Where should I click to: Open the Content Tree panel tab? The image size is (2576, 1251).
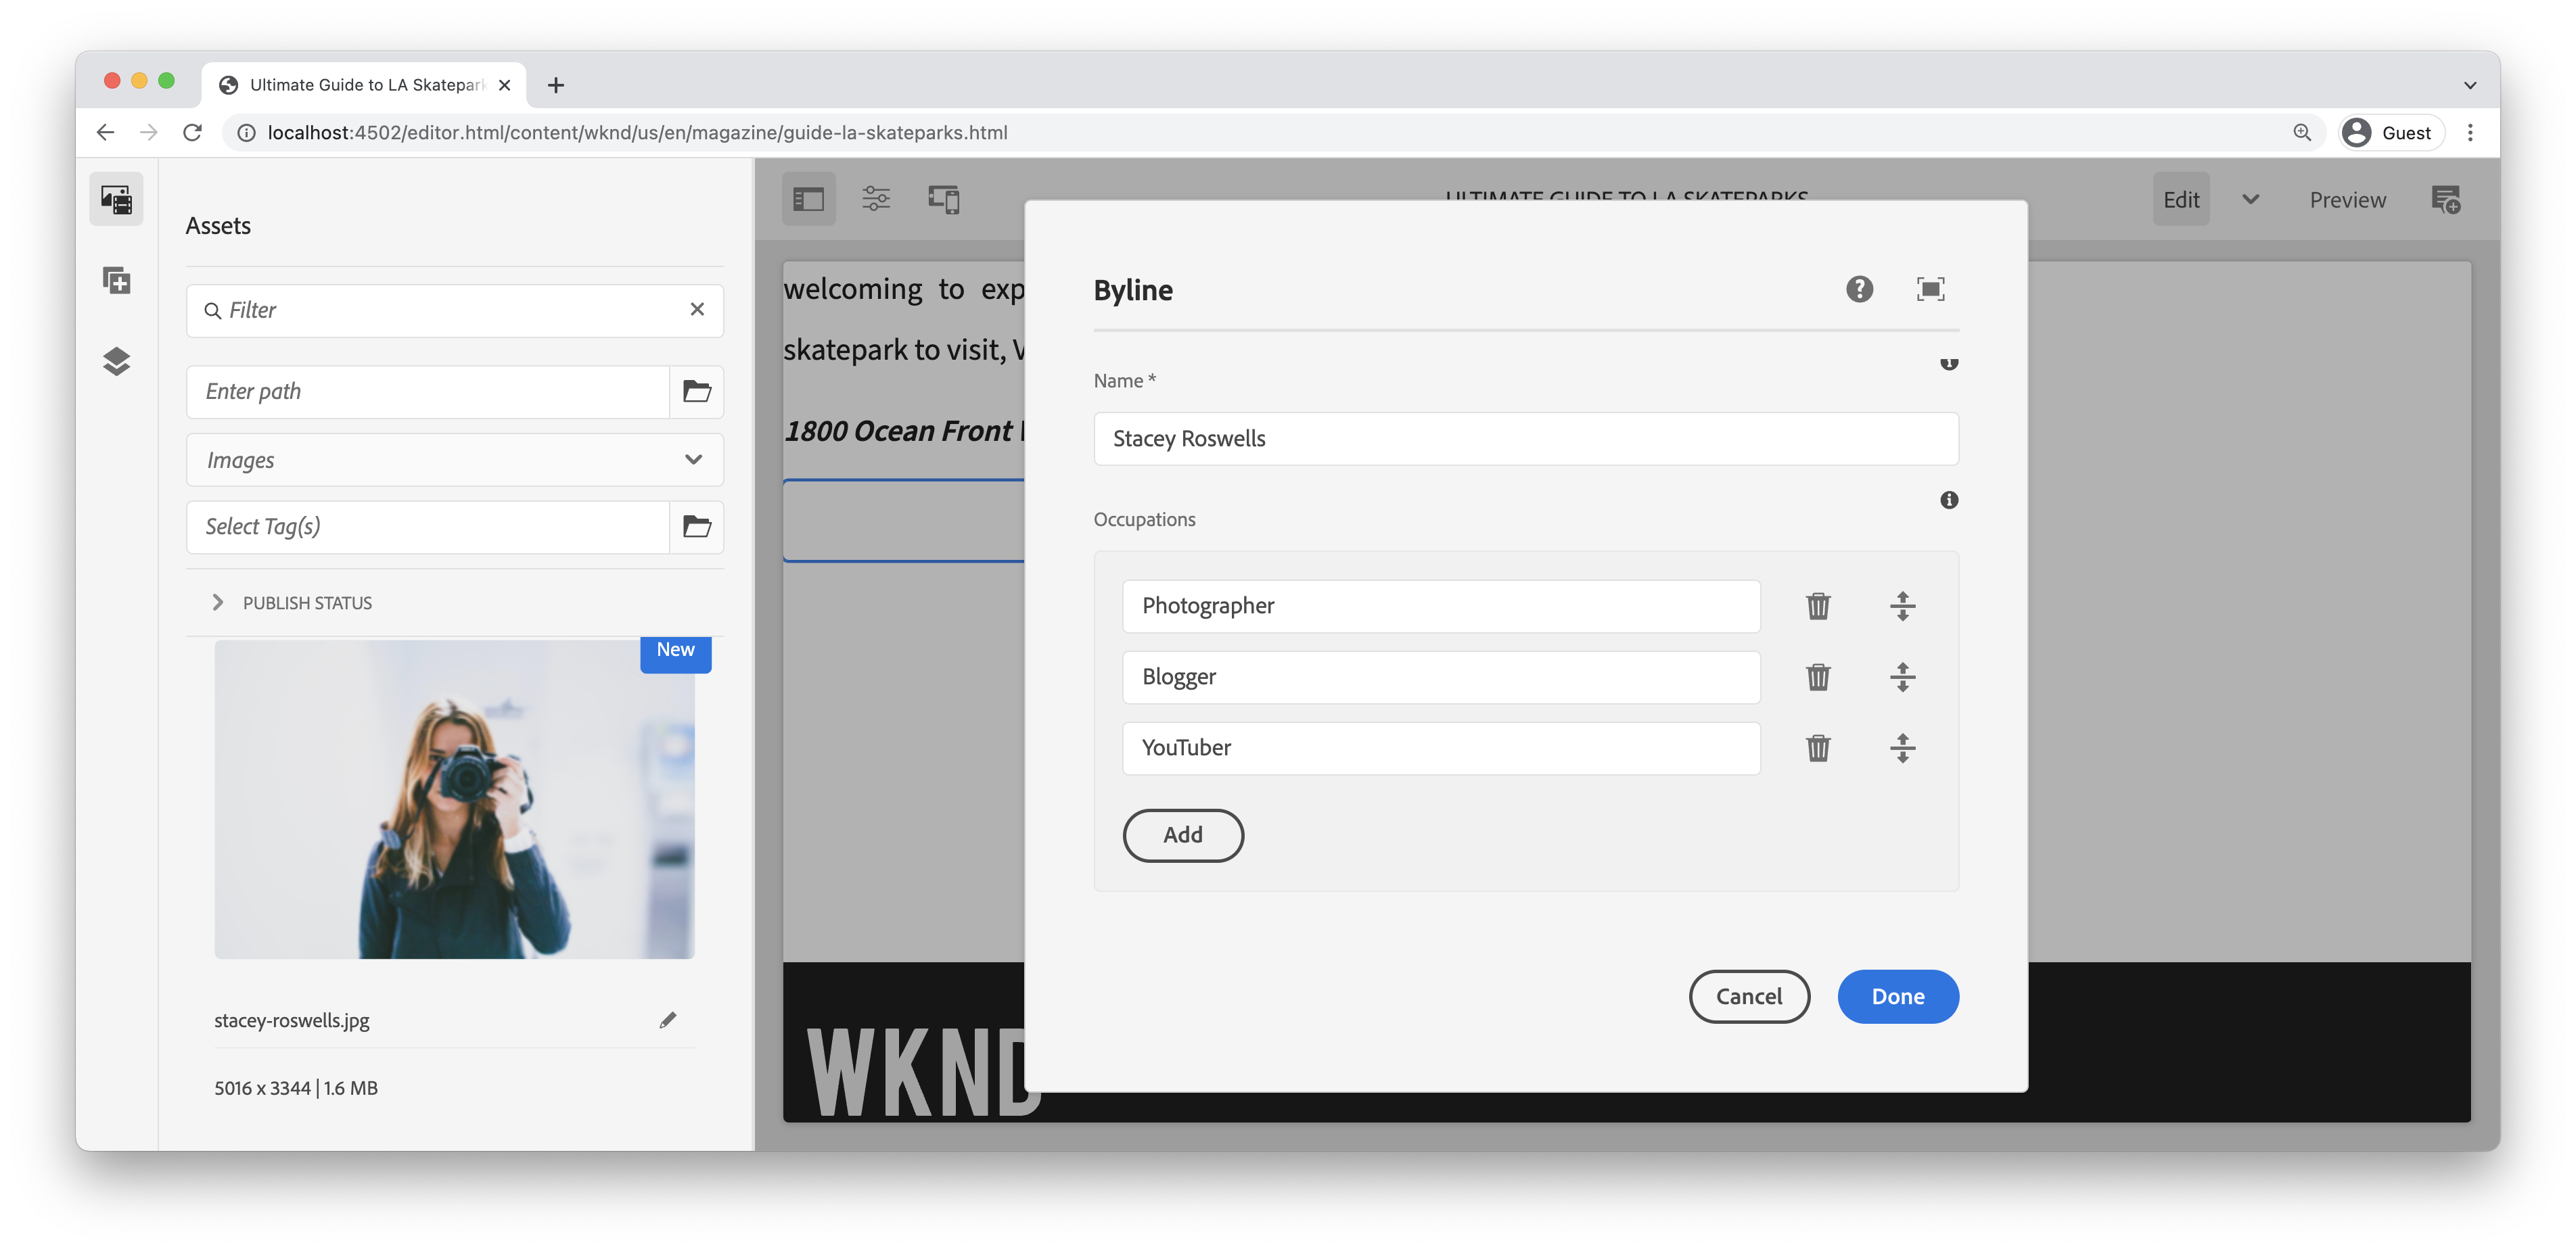tap(117, 361)
